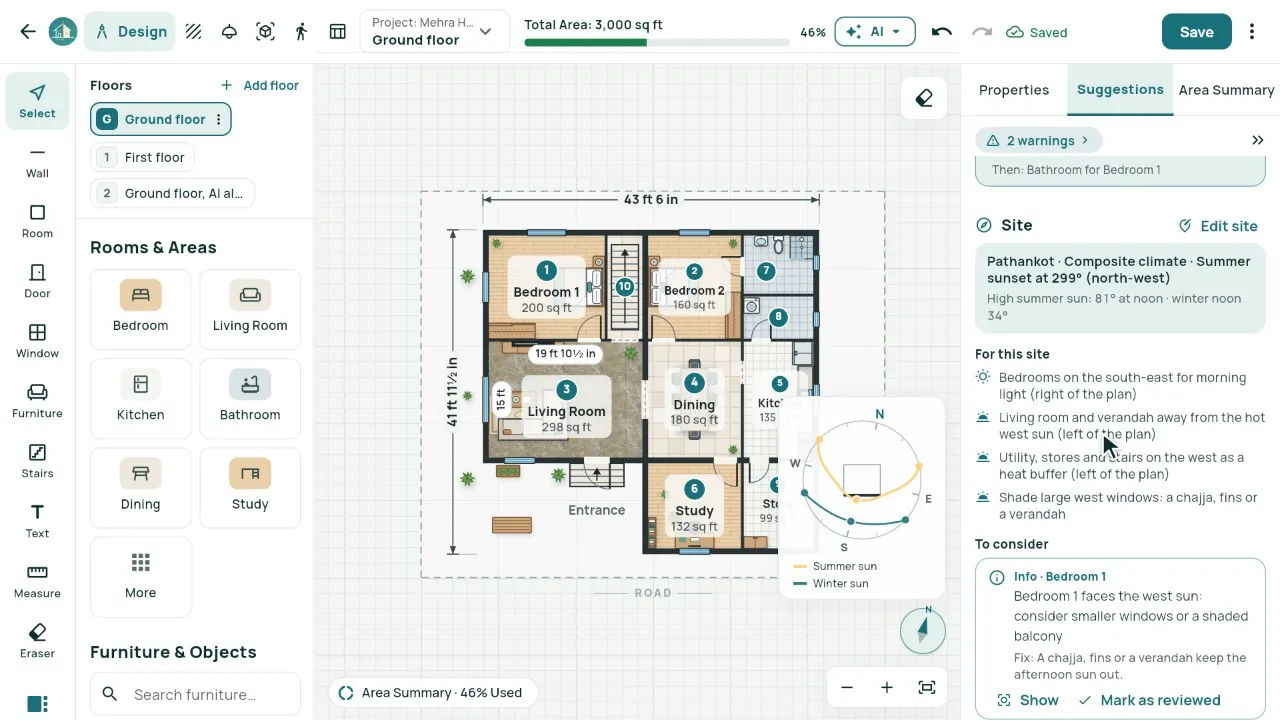Select the Door tool
The width and height of the screenshot is (1280, 720).
pyautogui.click(x=37, y=281)
